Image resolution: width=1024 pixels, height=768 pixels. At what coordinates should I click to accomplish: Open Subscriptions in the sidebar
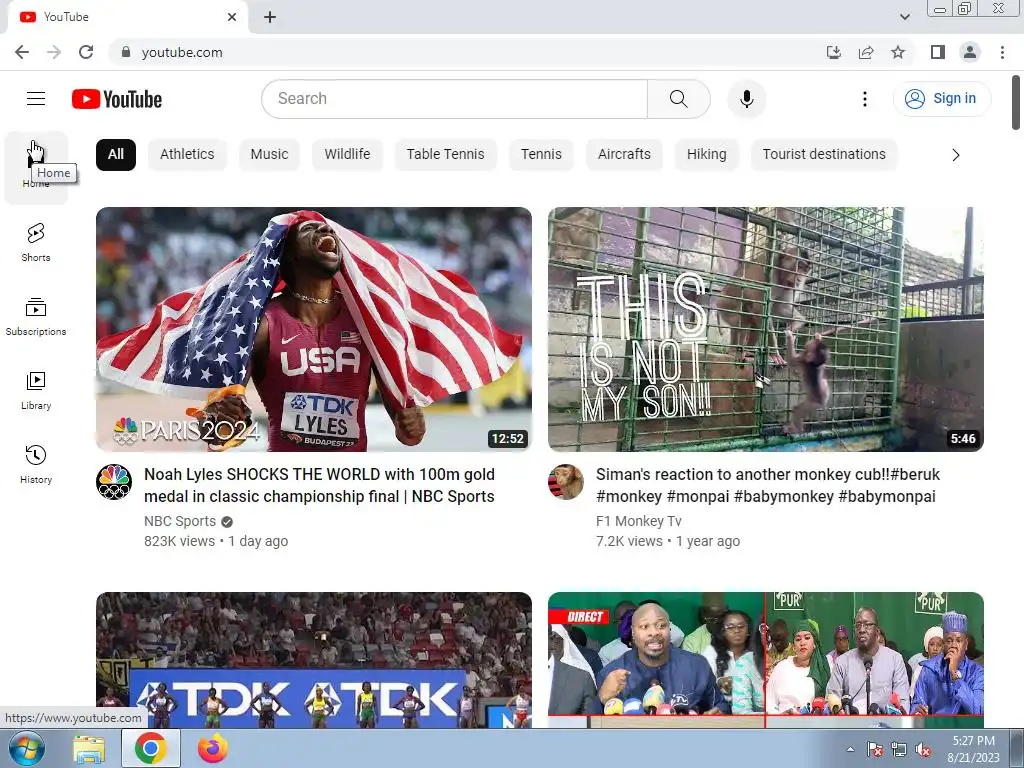(36, 317)
